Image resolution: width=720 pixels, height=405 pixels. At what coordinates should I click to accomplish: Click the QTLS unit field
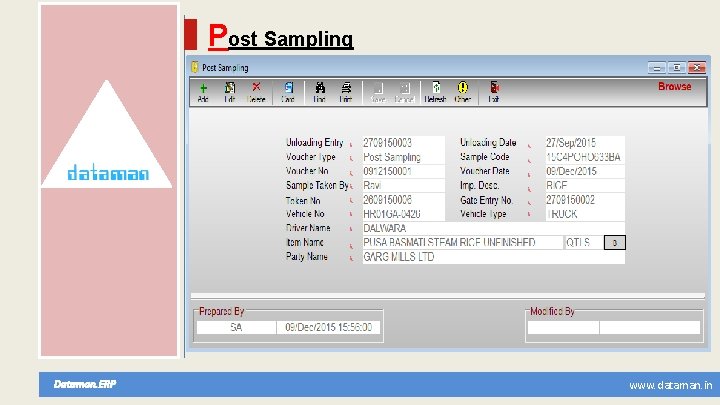(x=584, y=242)
